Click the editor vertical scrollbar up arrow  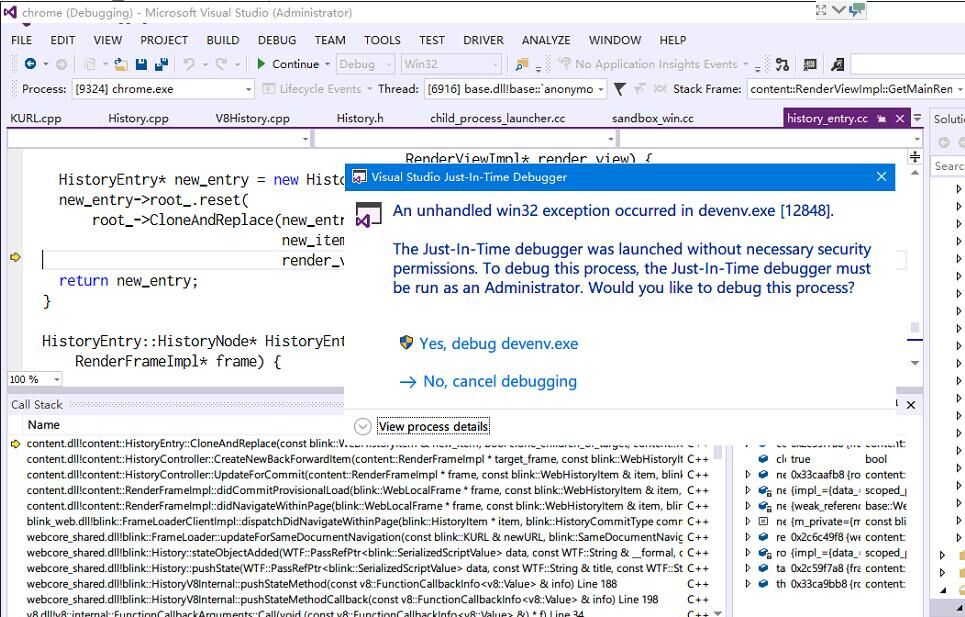[x=915, y=173]
